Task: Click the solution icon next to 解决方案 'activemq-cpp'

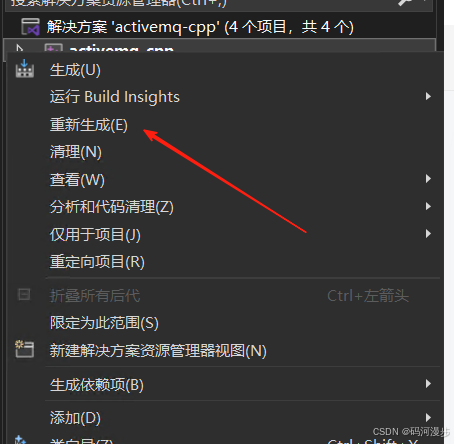Action: click(30, 27)
